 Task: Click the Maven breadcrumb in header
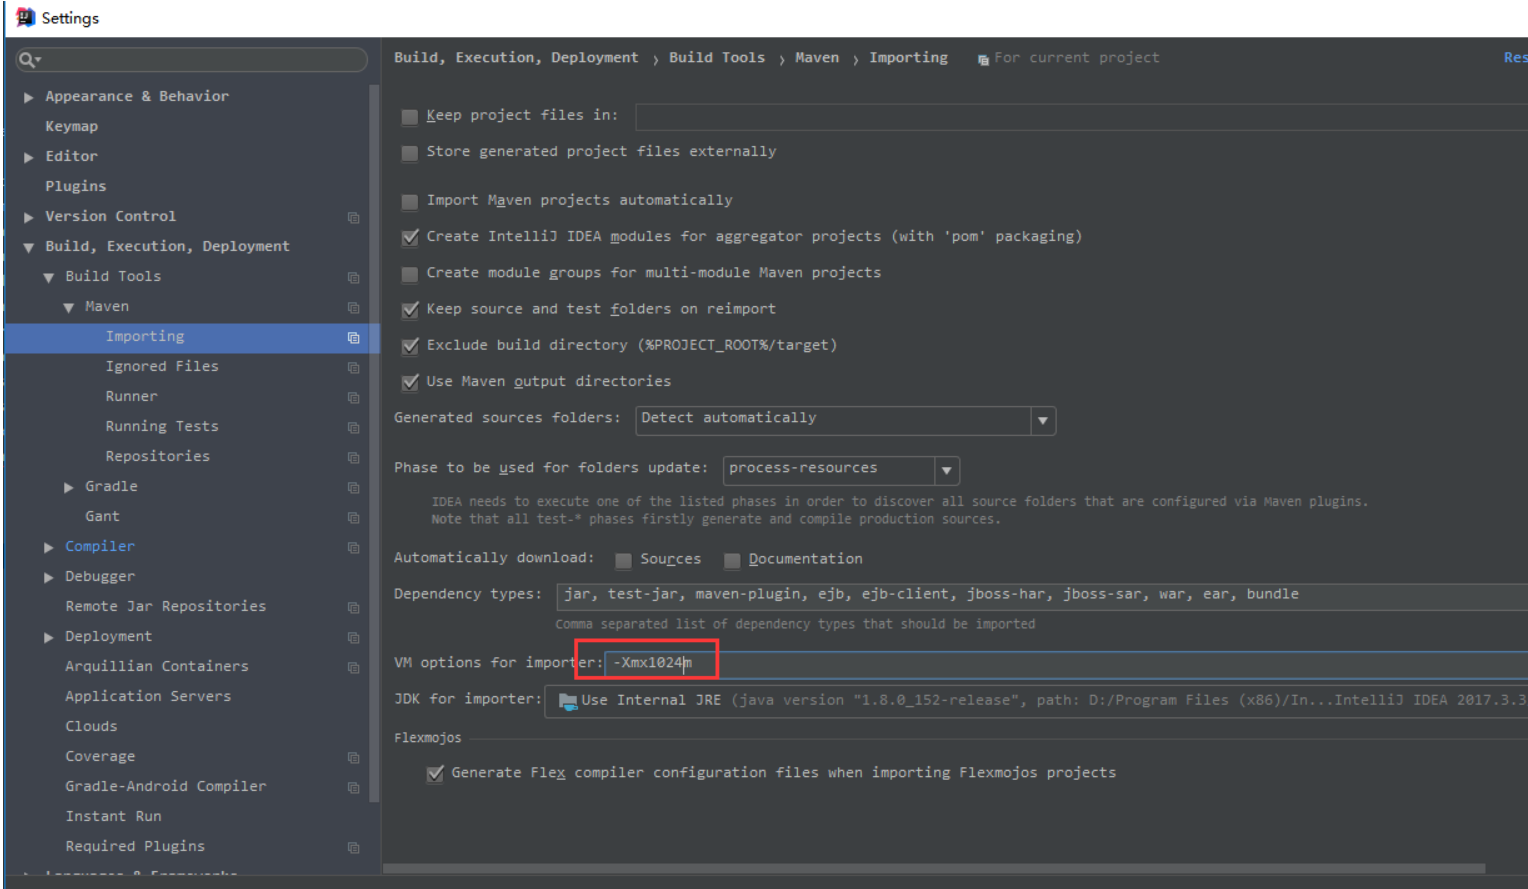click(817, 58)
